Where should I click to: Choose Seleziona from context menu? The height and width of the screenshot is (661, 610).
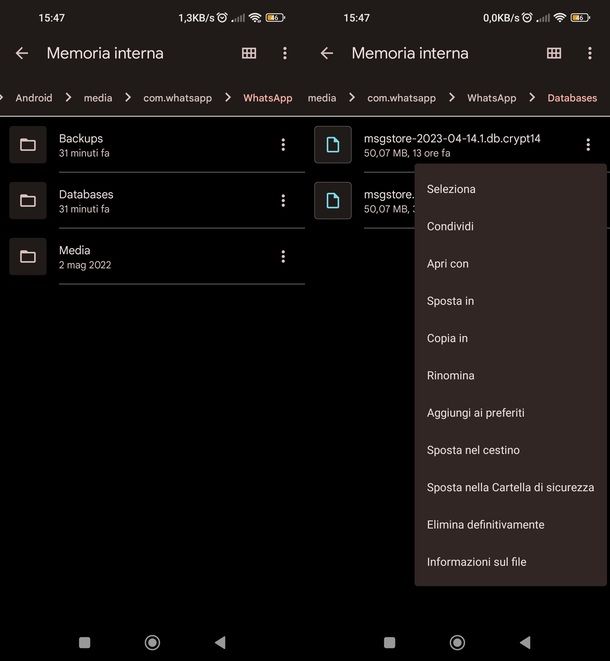coord(451,189)
